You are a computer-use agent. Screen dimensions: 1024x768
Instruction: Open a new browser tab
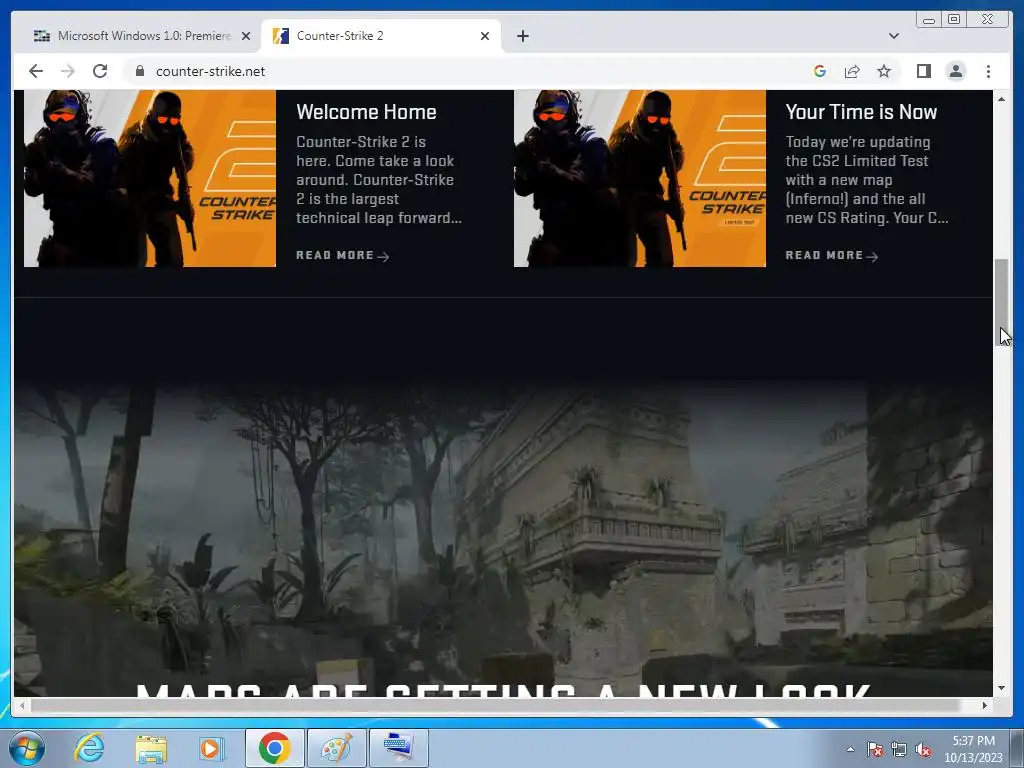pyautogui.click(x=522, y=36)
